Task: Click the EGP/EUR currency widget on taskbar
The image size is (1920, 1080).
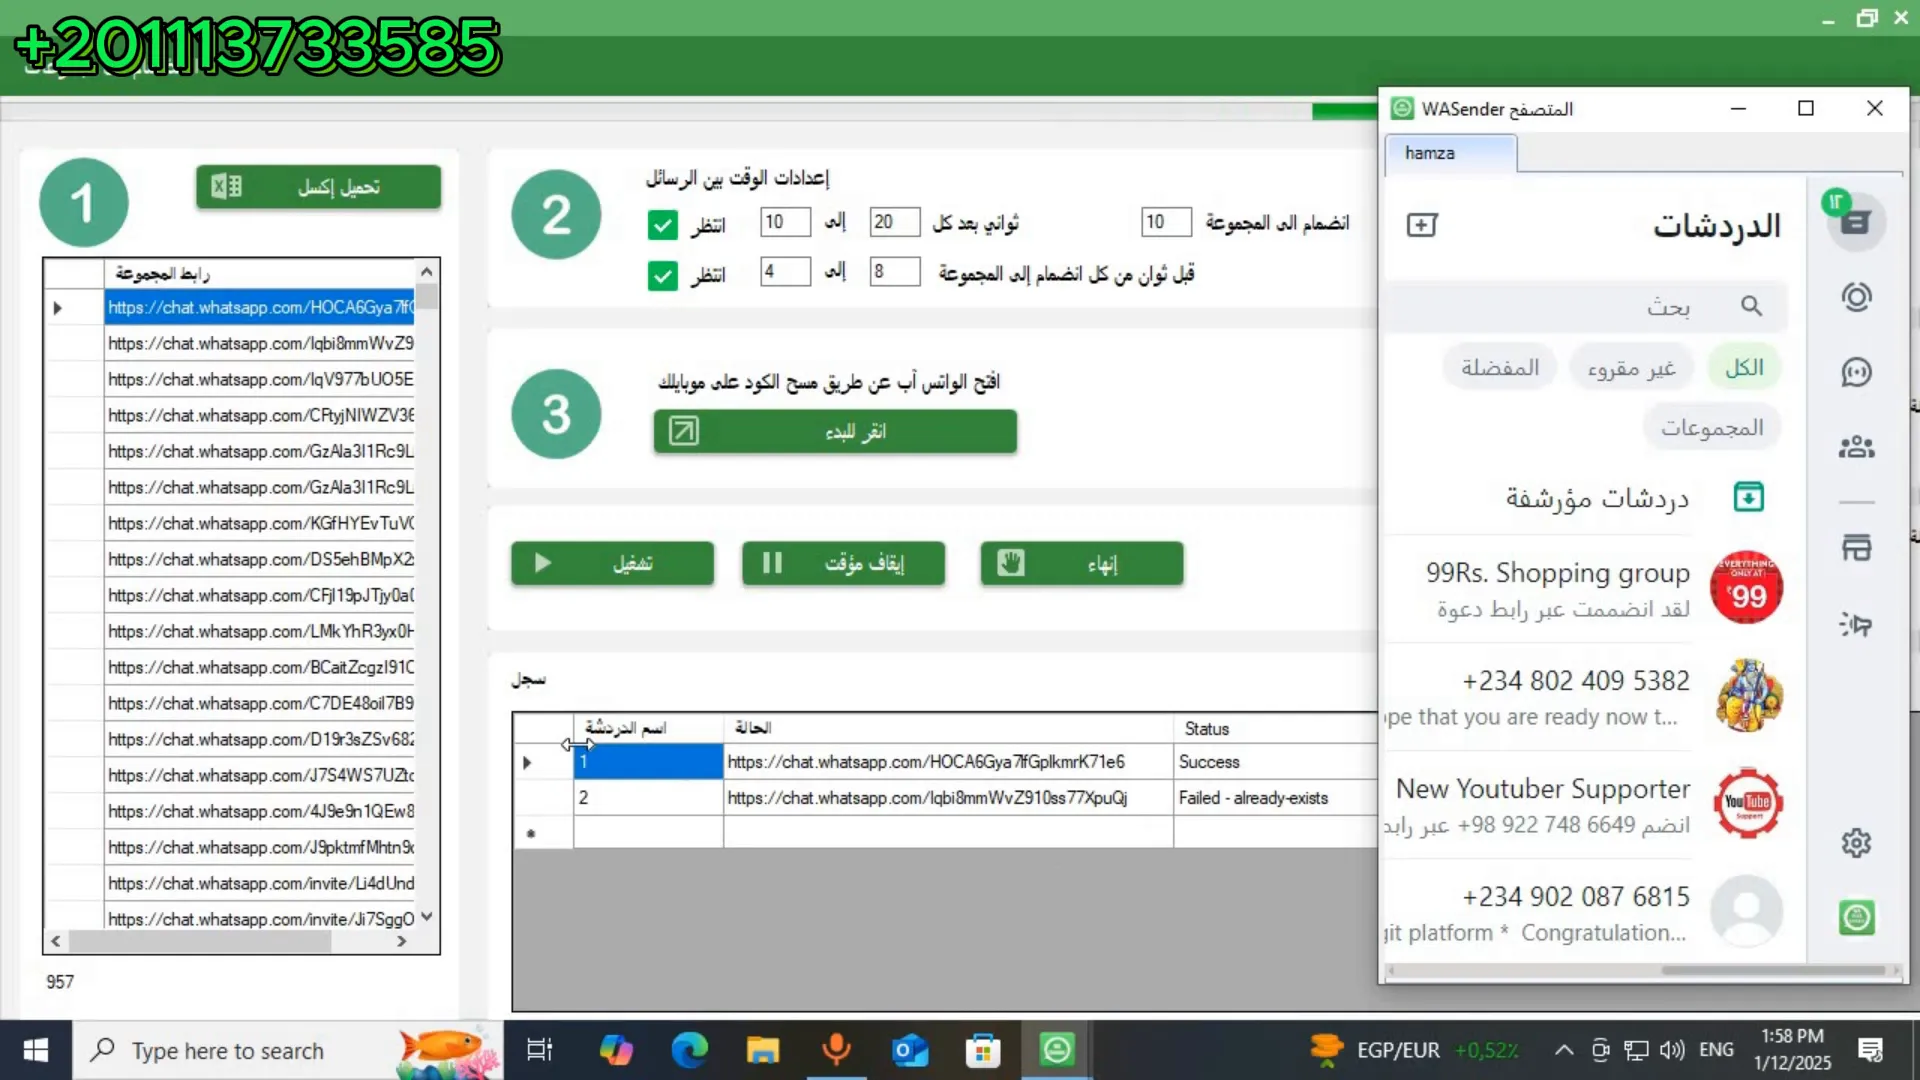Action: (x=1414, y=1050)
